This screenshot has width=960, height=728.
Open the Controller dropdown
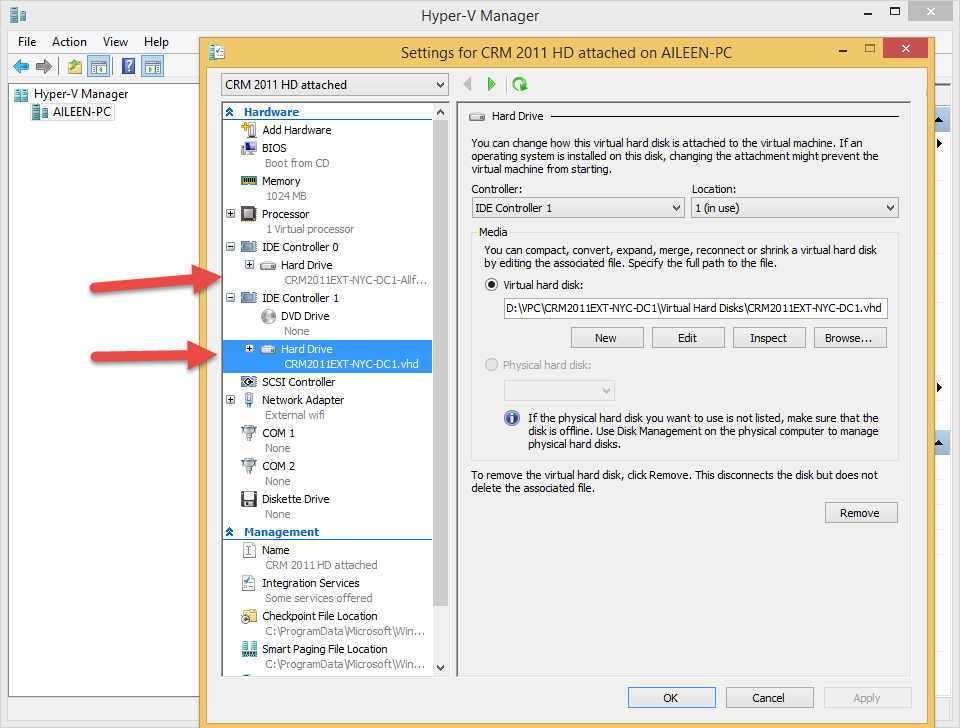(577, 208)
